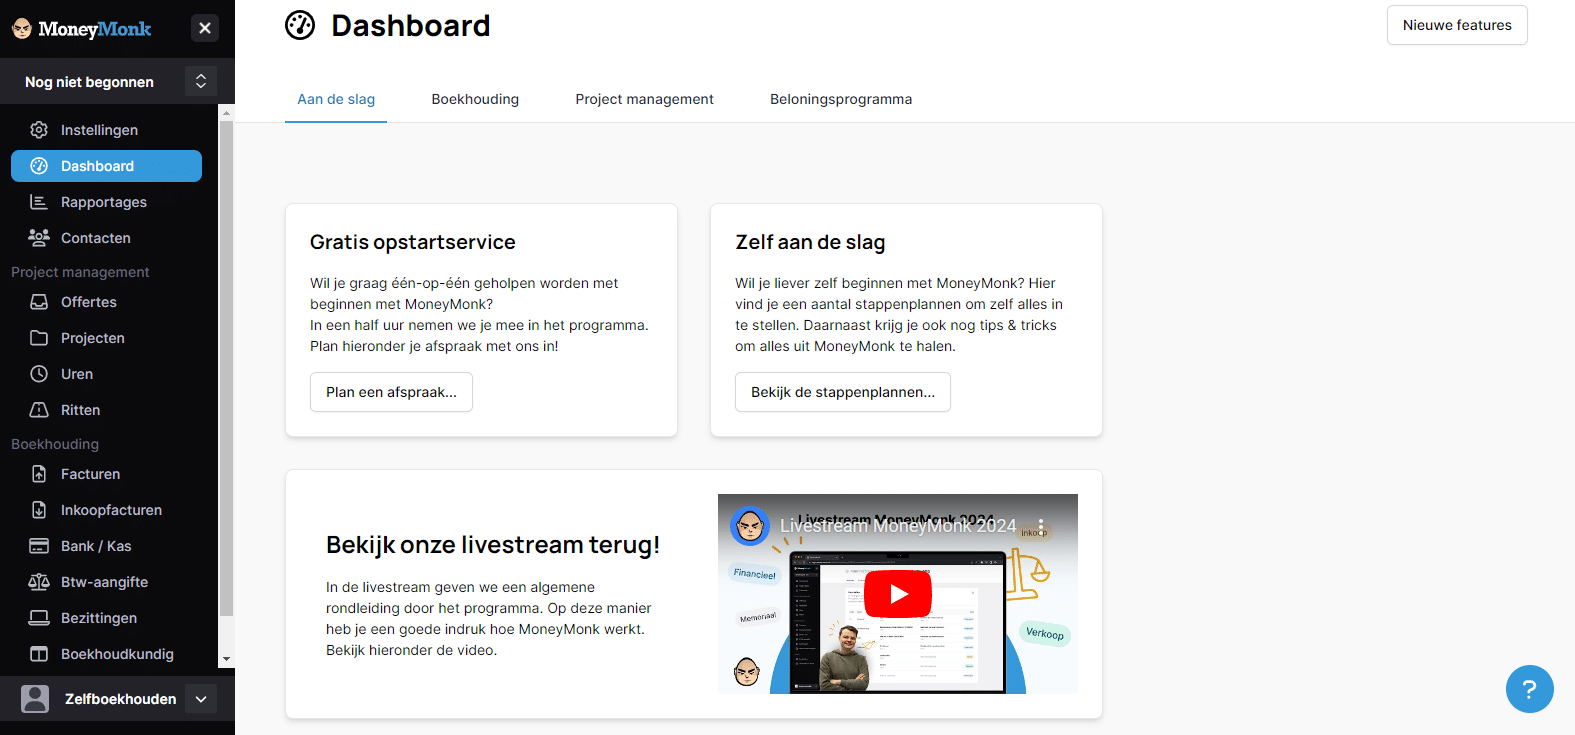Open the blue help question mark bubble
Screen dimensions: 1575x735
[1529, 689]
